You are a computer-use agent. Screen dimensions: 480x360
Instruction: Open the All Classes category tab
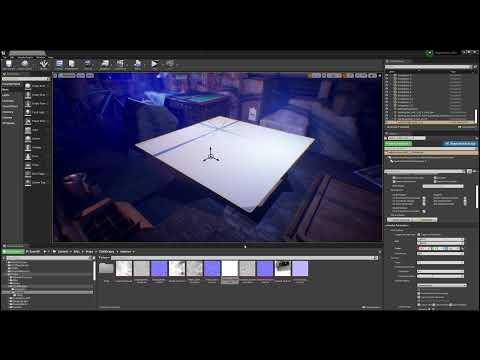pos(12,123)
